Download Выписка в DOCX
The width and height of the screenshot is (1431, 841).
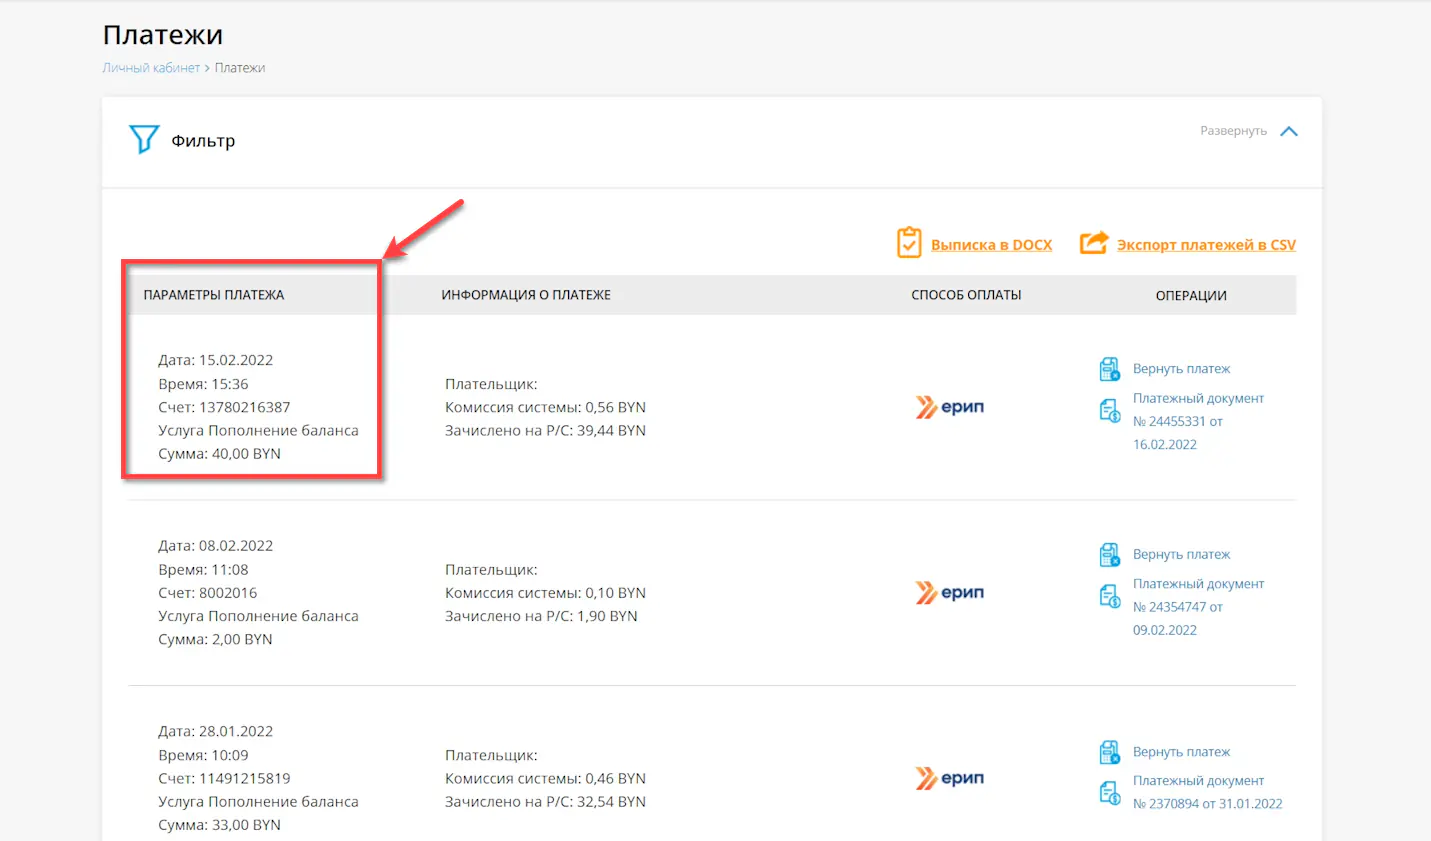pos(991,245)
